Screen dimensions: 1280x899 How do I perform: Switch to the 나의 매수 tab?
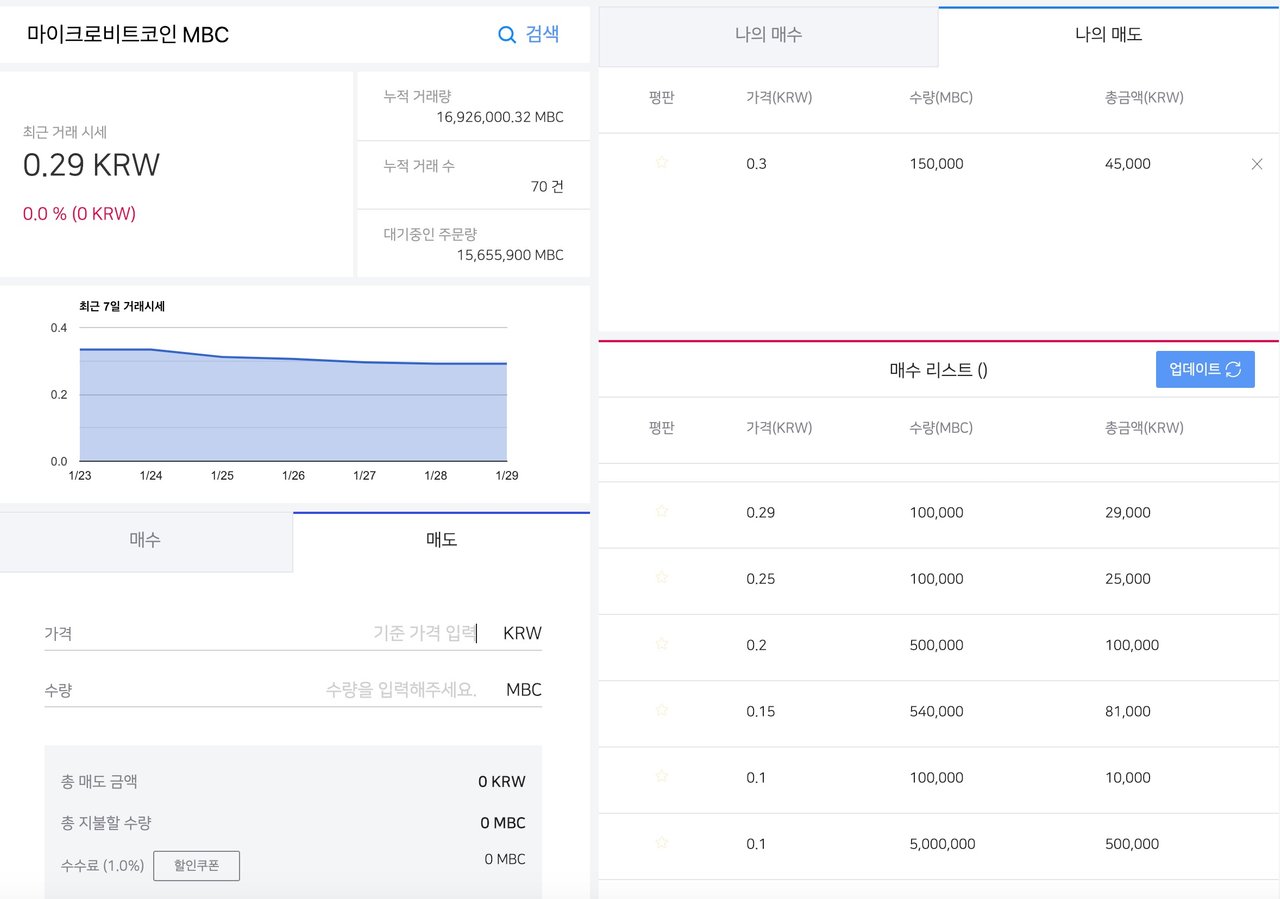768,35
